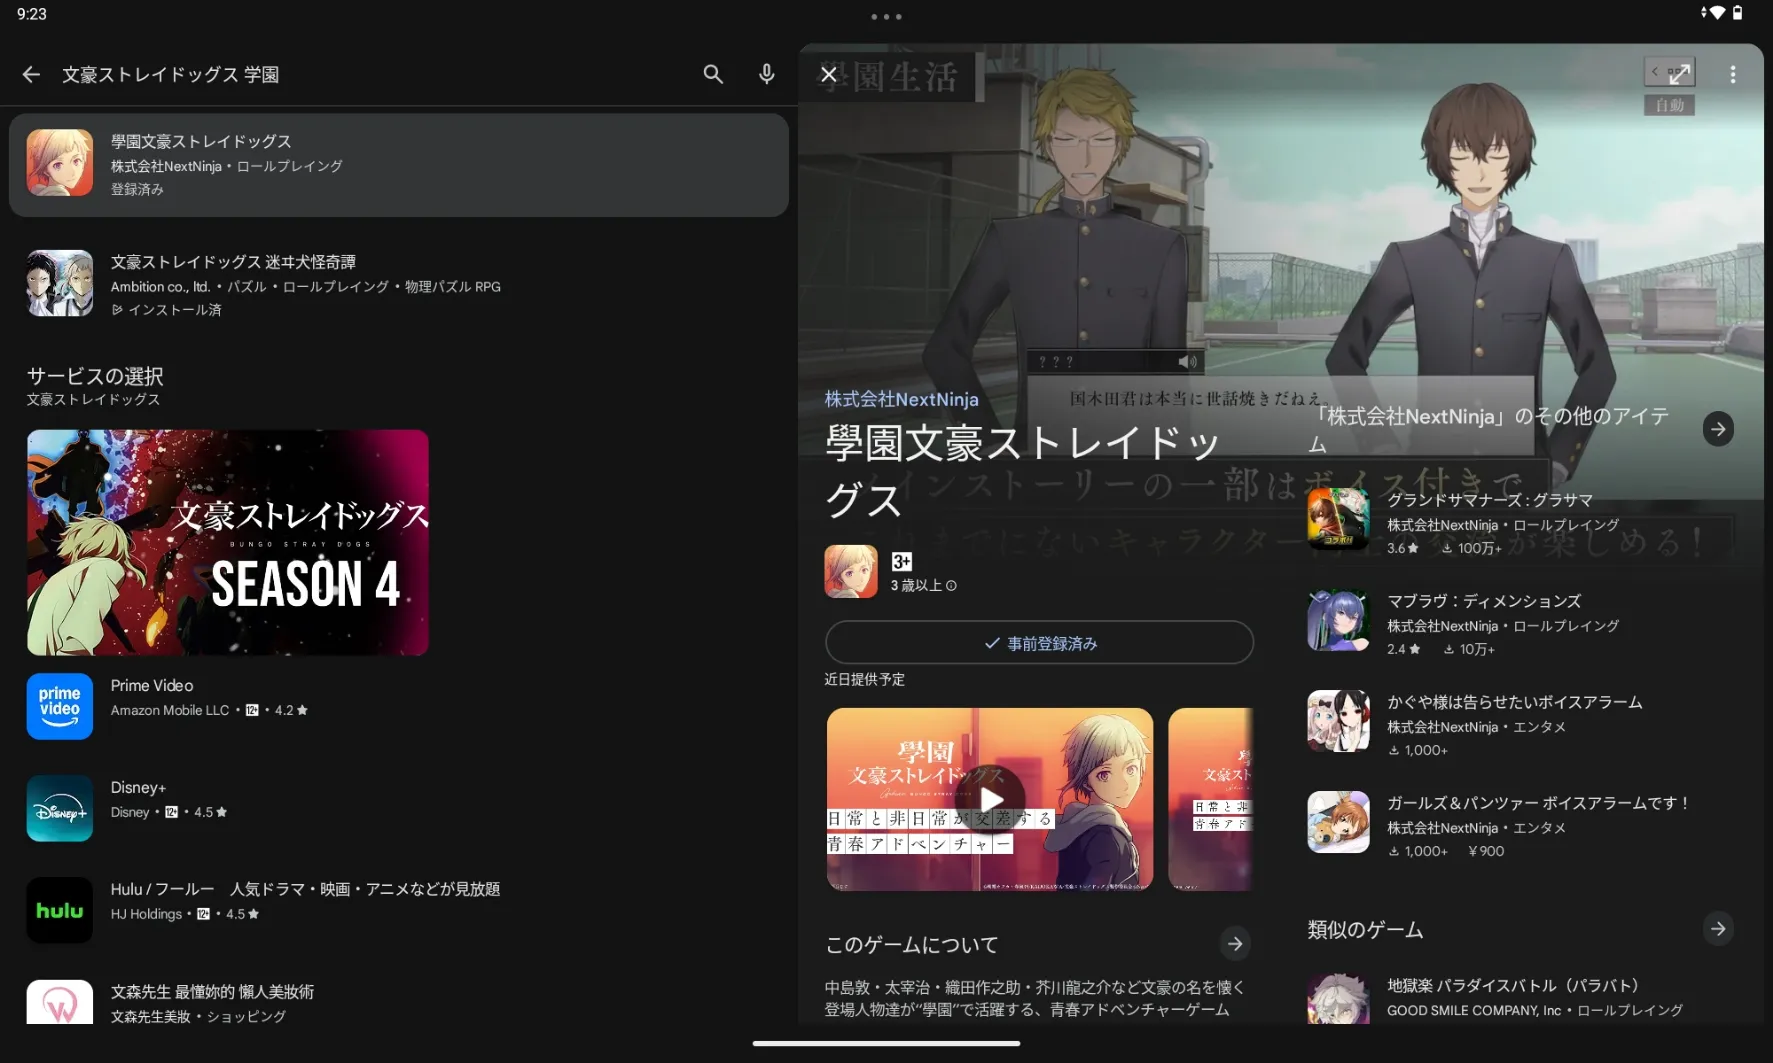Tap the battery icon in status bar
Screen dimensions: 1773x1063
[1738, 13]
